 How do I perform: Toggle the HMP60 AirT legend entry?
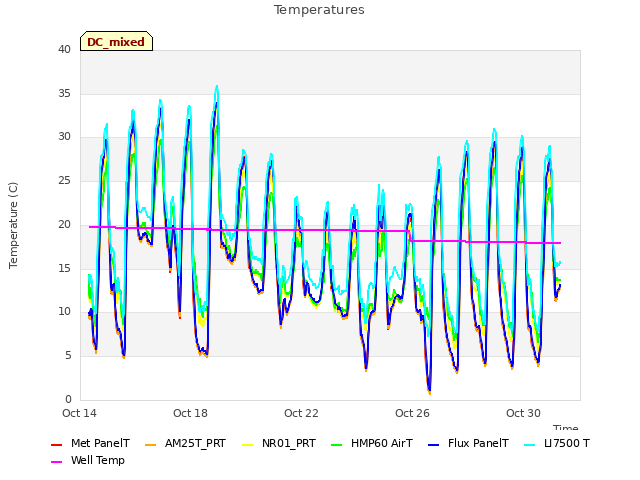click(x=372, y=443)
